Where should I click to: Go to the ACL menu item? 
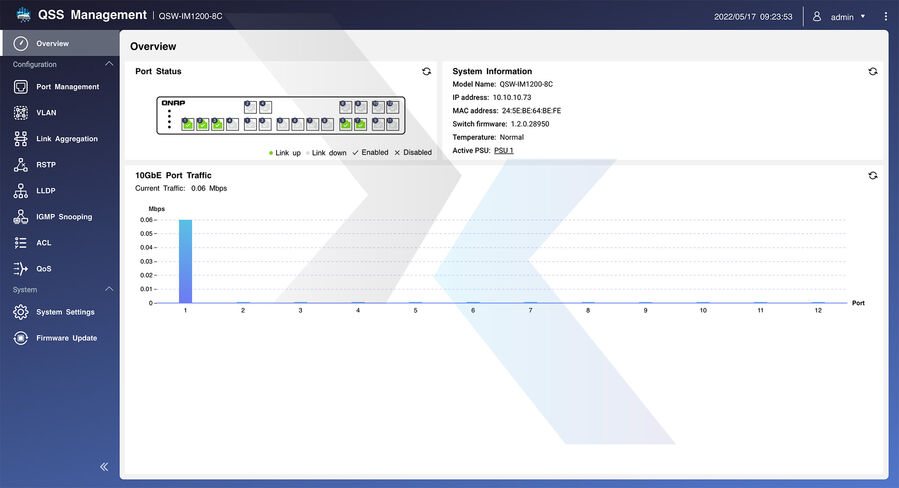coord(43,243)
